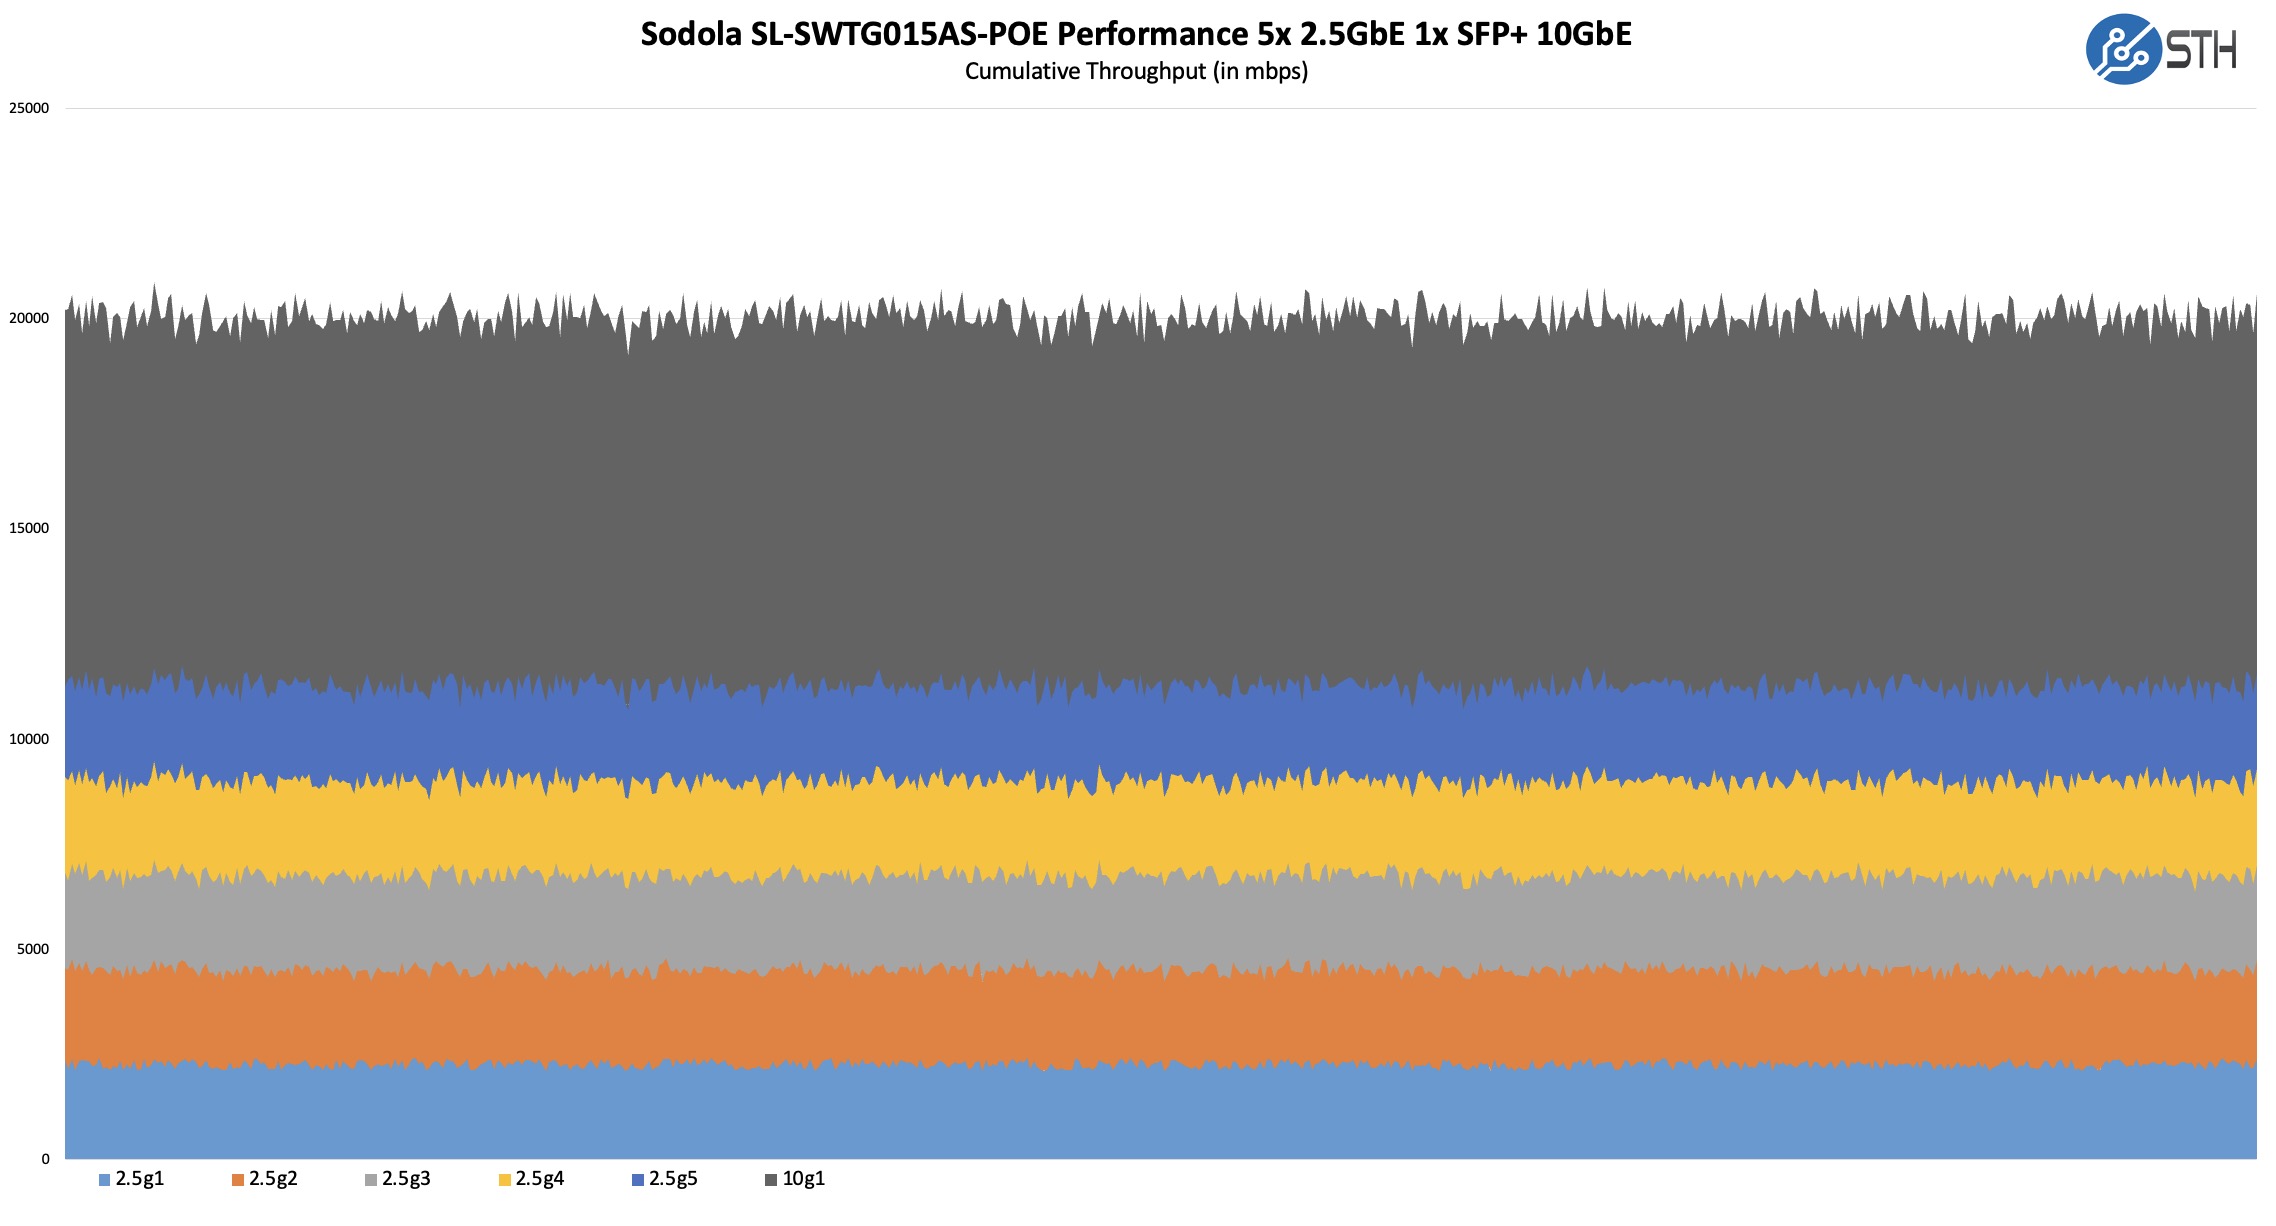Click the orange 2.5g2 area band
The height and width of the screenshot is (1226, 2276).
[x=1160, y=1020]
